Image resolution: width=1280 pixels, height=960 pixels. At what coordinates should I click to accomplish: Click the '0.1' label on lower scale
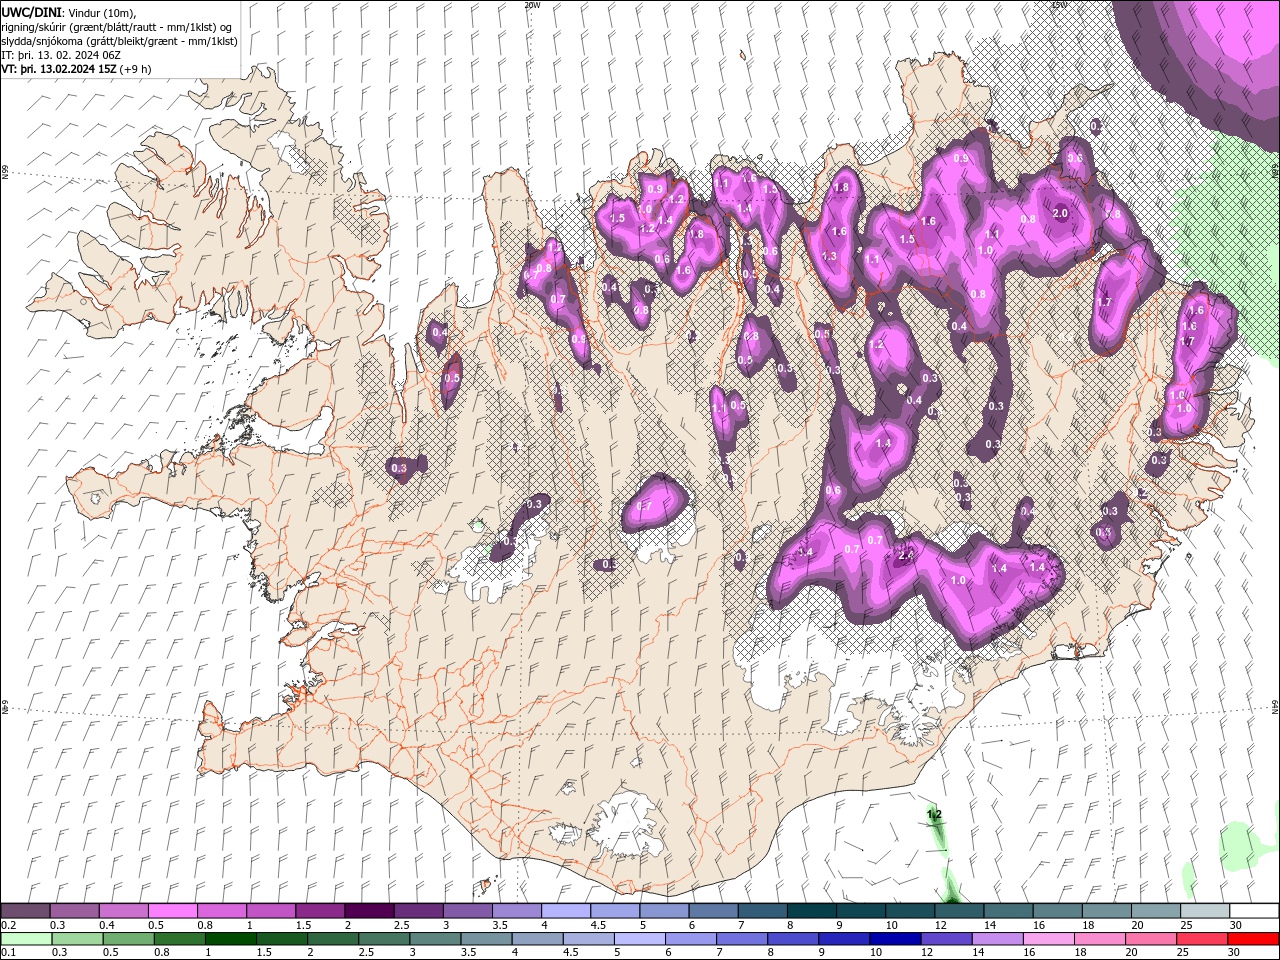click(8, 953)
